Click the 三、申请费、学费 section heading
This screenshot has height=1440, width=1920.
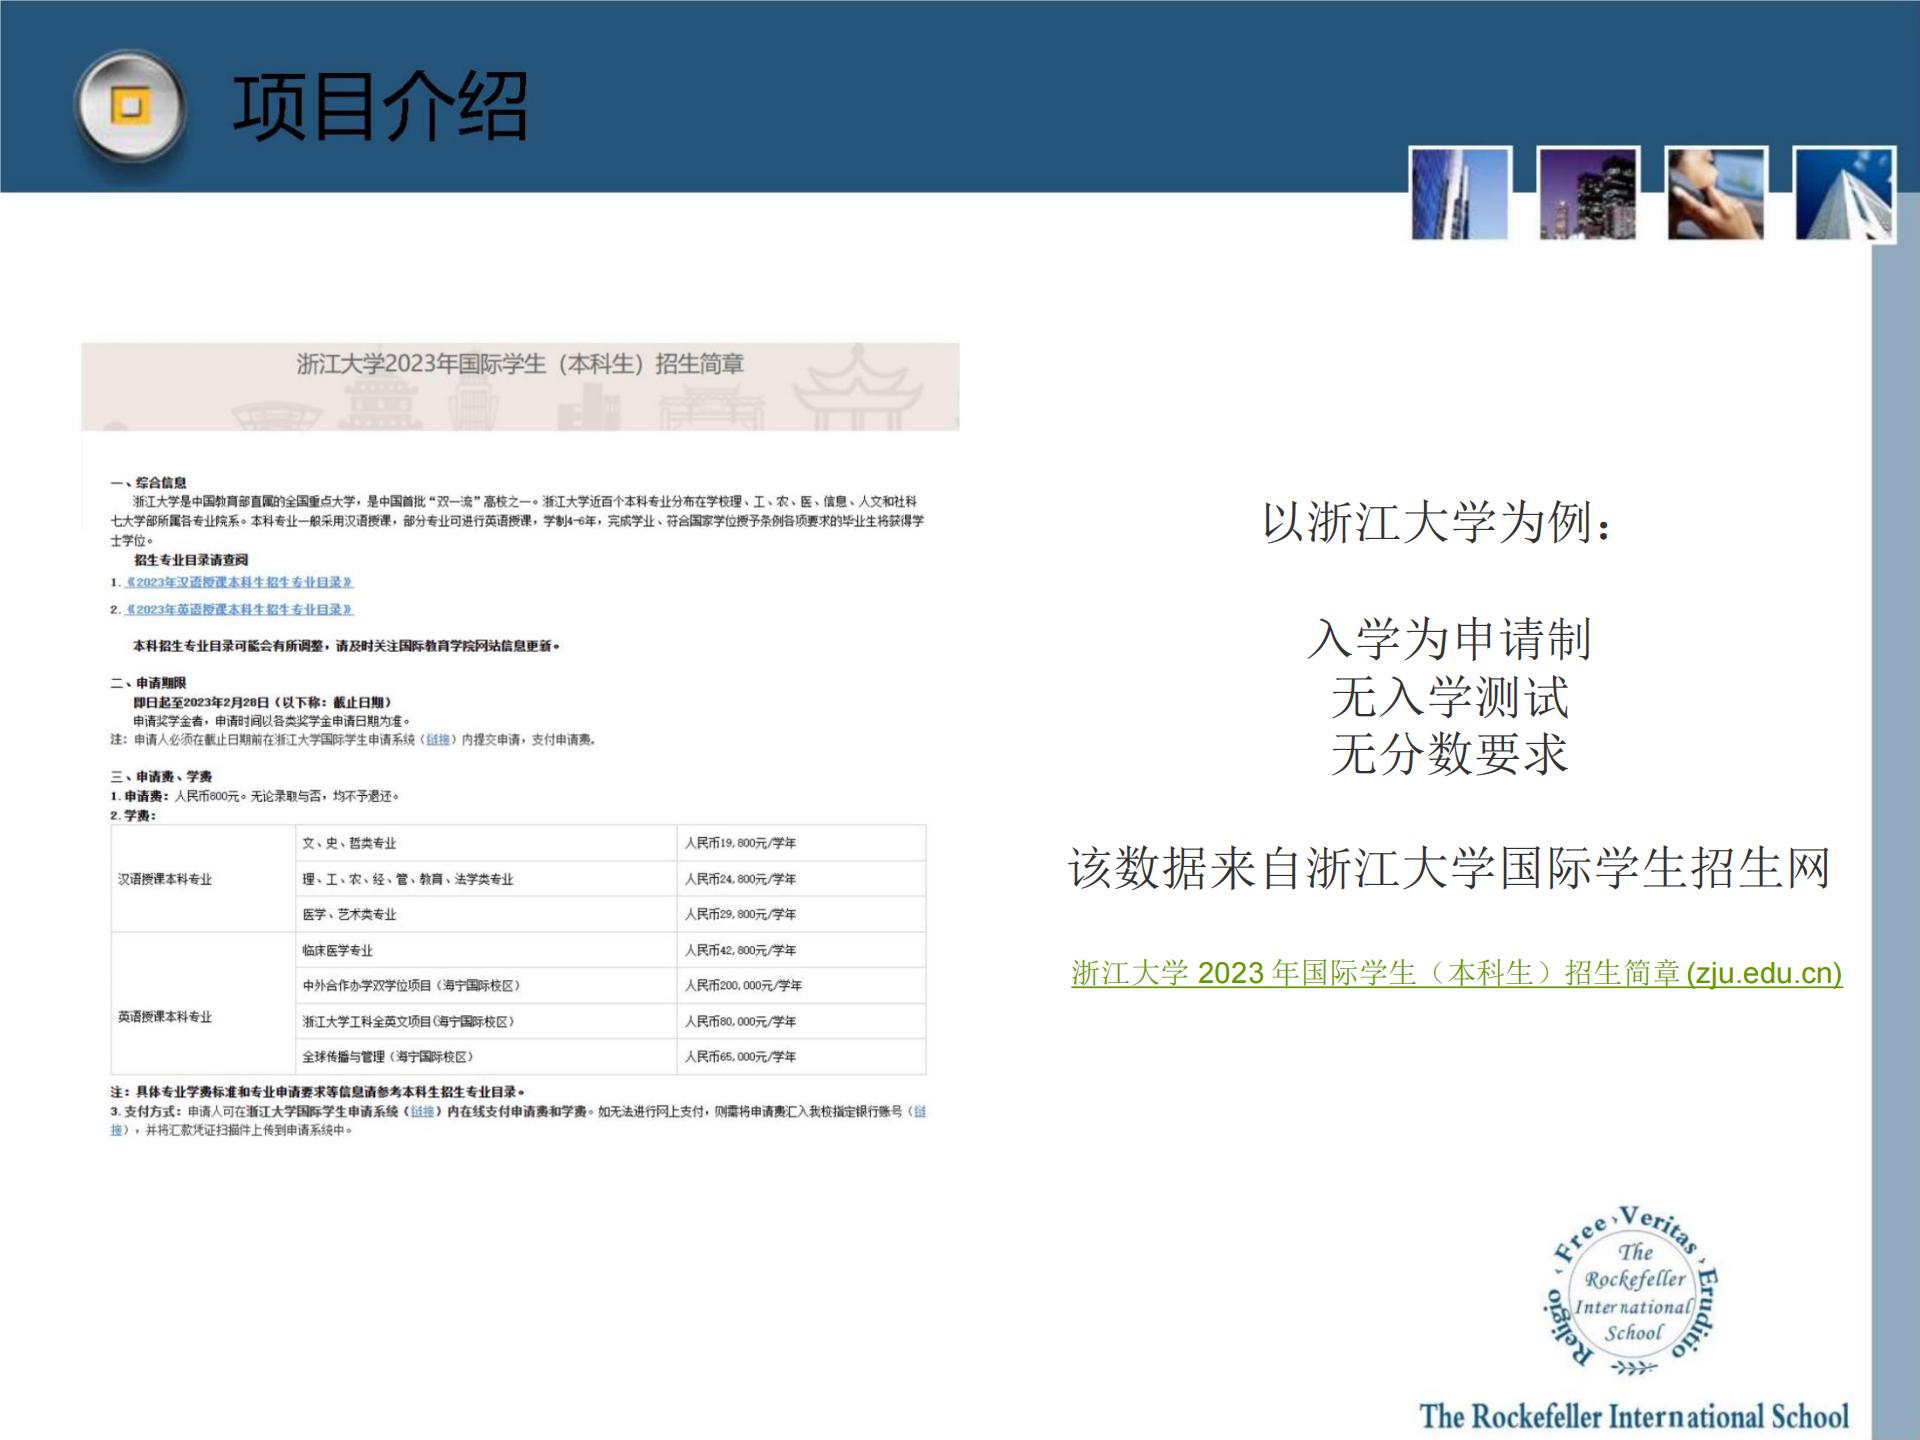click(x=161, y=776)
